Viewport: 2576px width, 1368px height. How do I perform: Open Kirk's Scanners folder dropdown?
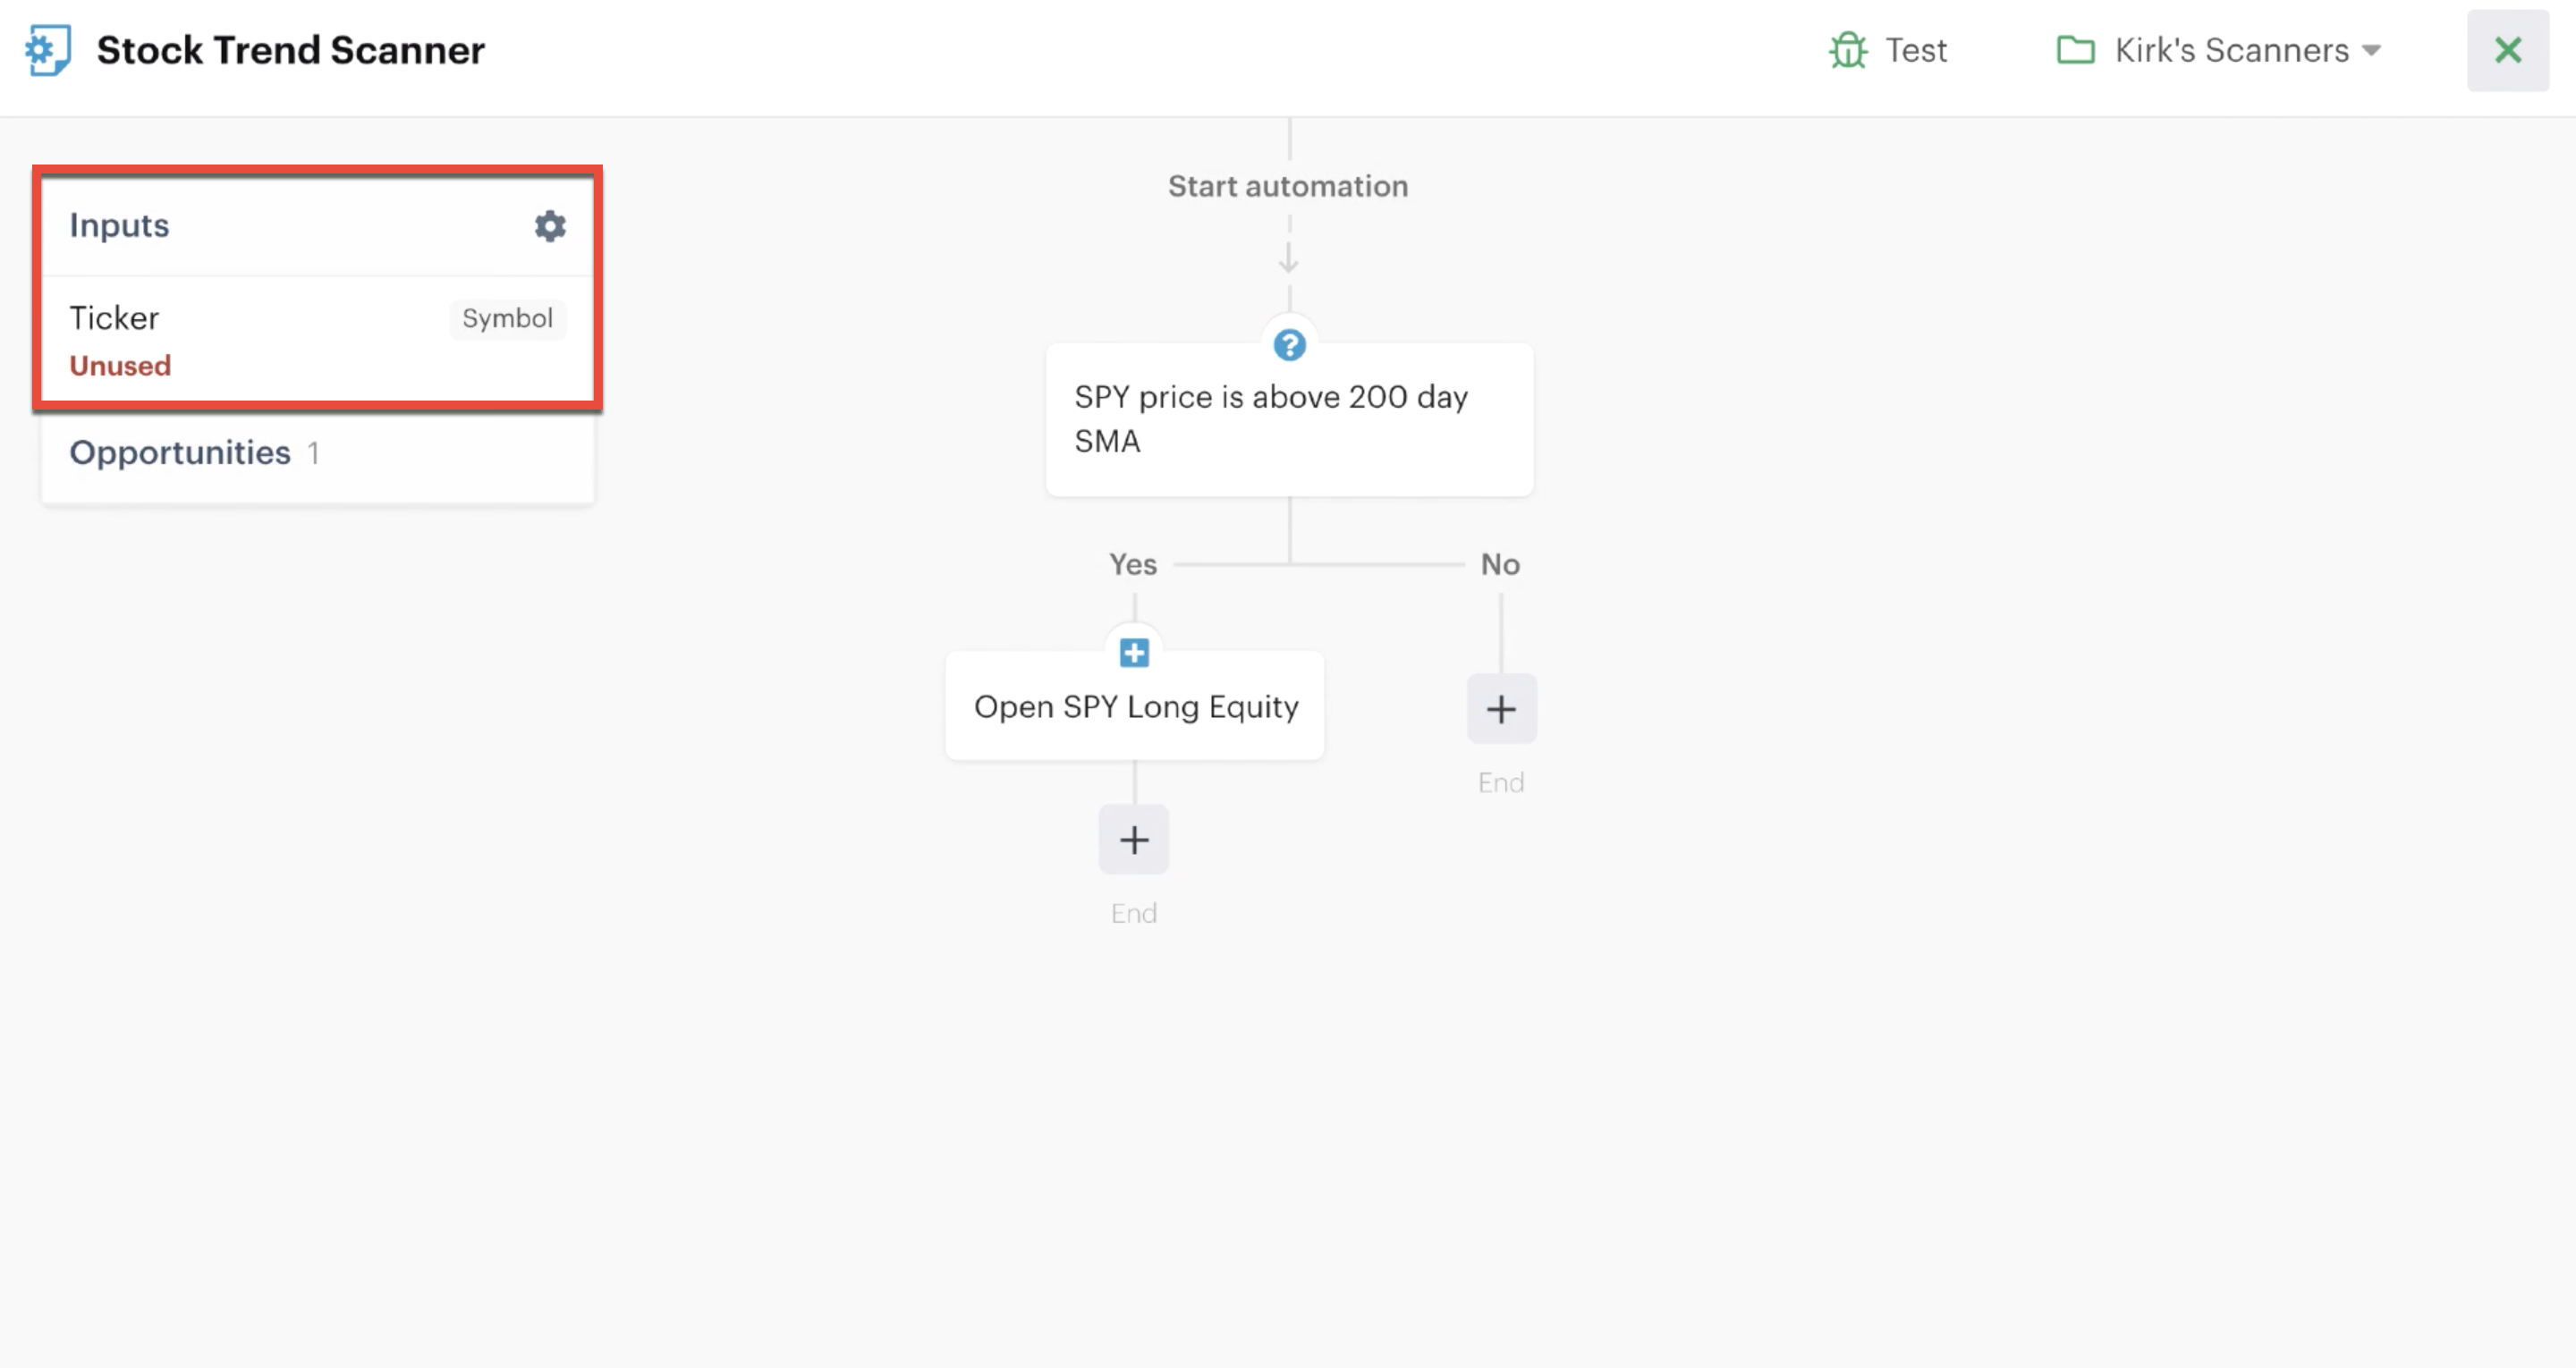(x=2218, y=50)
